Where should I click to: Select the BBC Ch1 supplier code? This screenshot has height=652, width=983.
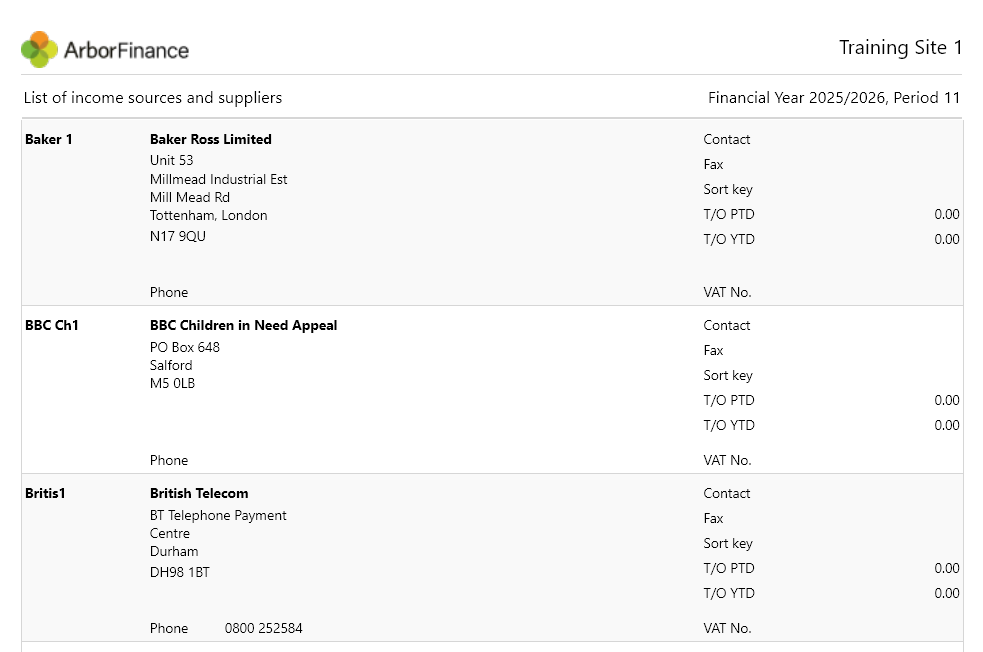click(51, 325)
